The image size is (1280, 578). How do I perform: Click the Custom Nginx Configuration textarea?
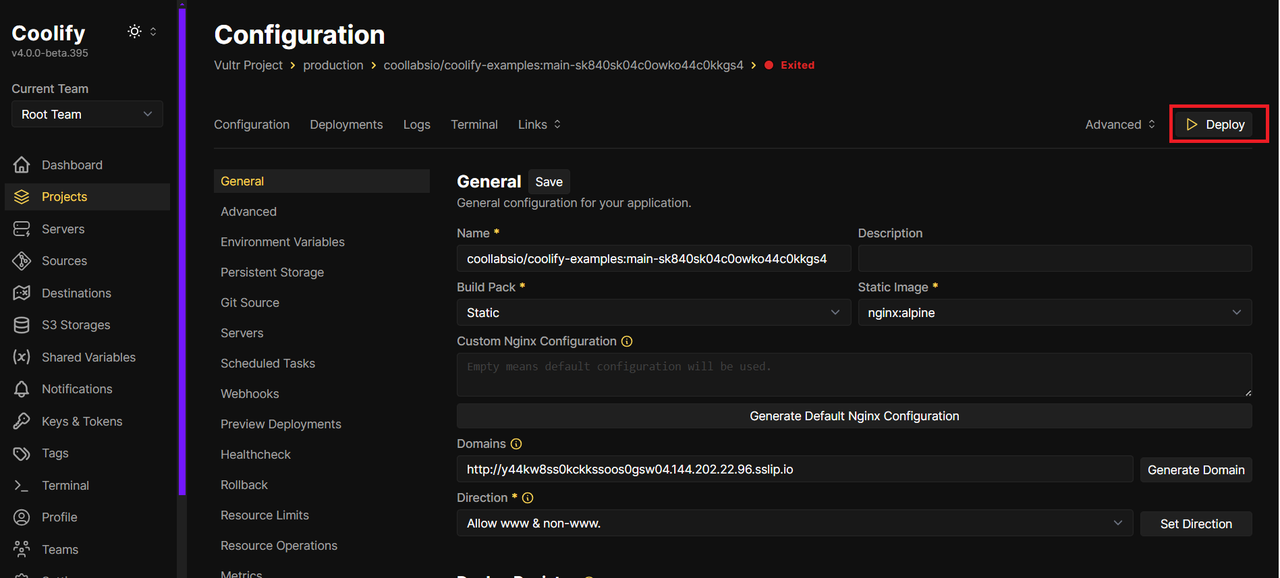tap(854, 375)
